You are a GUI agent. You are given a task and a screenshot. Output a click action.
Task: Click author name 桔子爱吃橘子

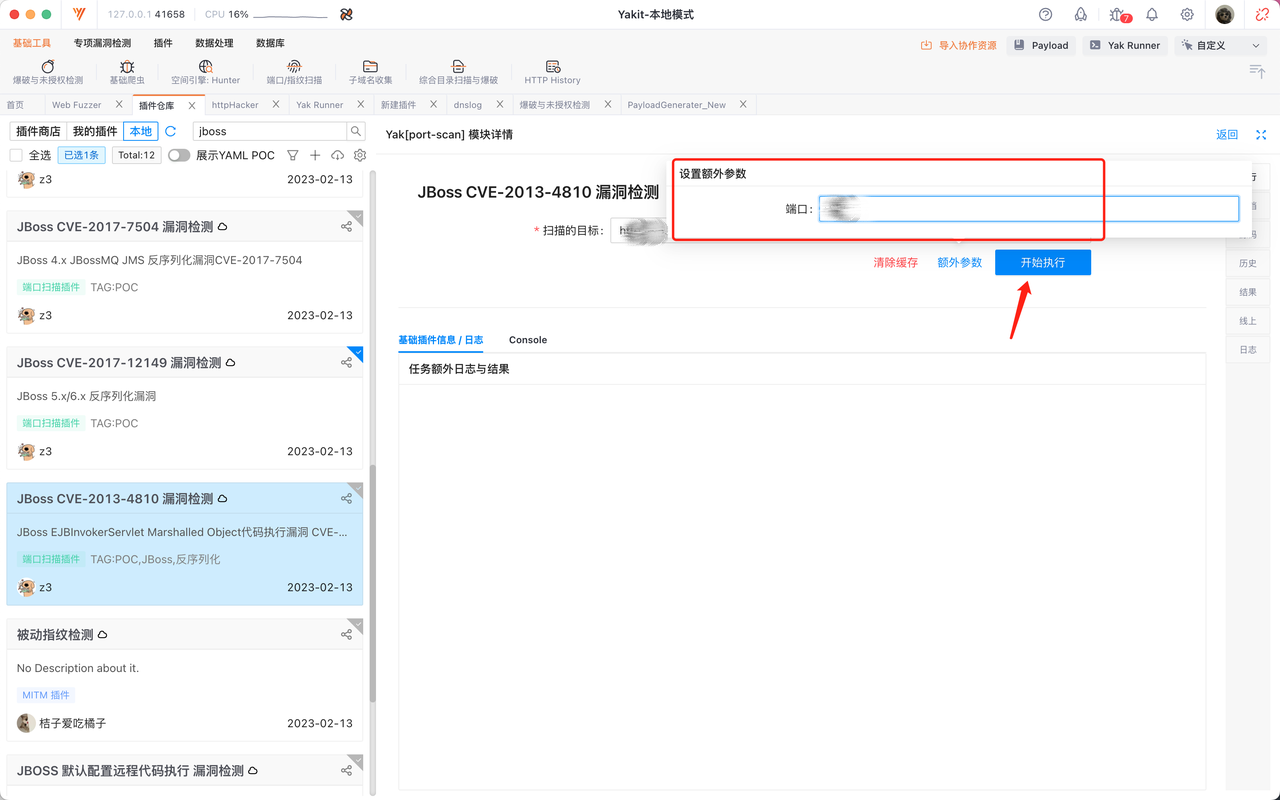click(x=73, y=723)
